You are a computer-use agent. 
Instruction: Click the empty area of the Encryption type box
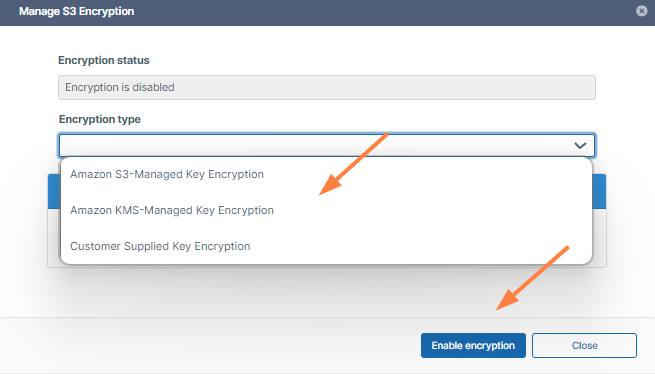click(x=315, y=145)
